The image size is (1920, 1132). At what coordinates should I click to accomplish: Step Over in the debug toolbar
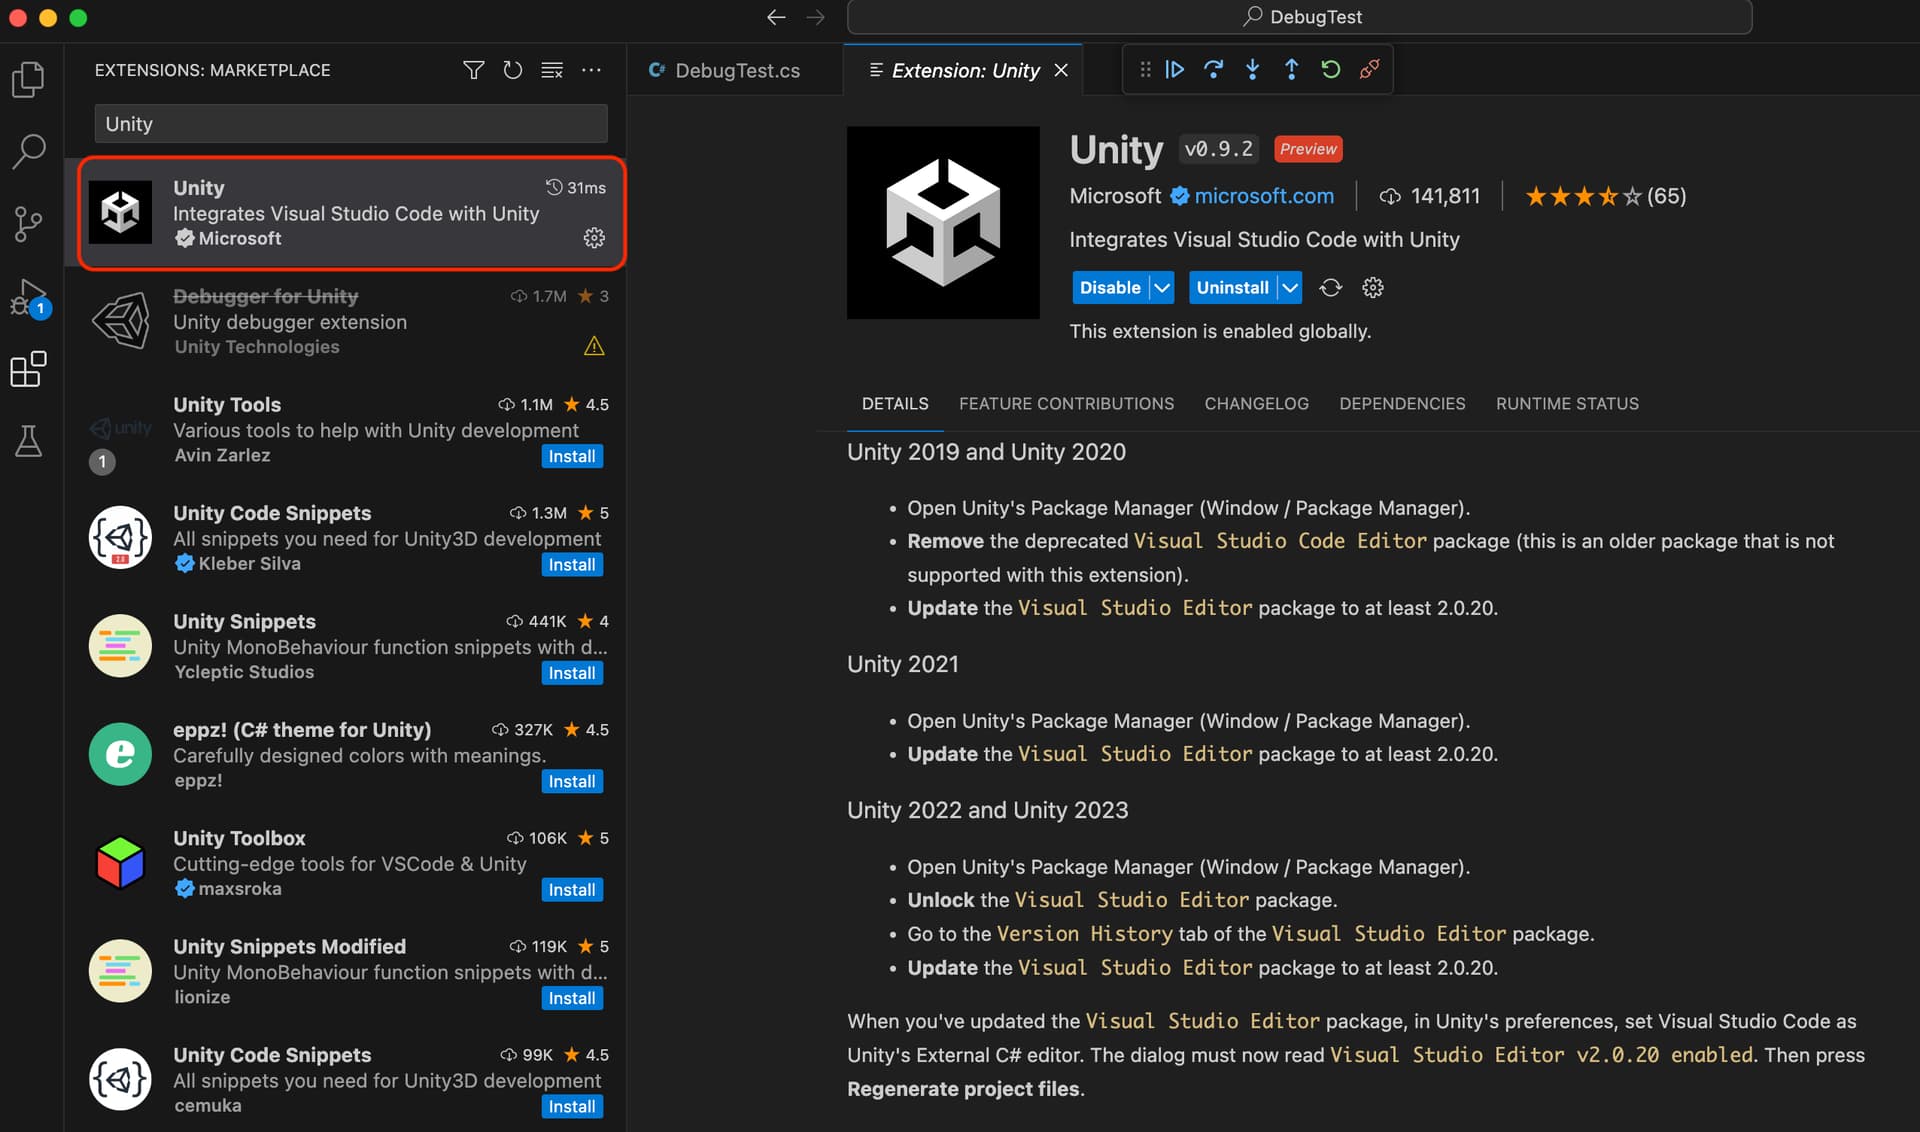(1213, 69)
